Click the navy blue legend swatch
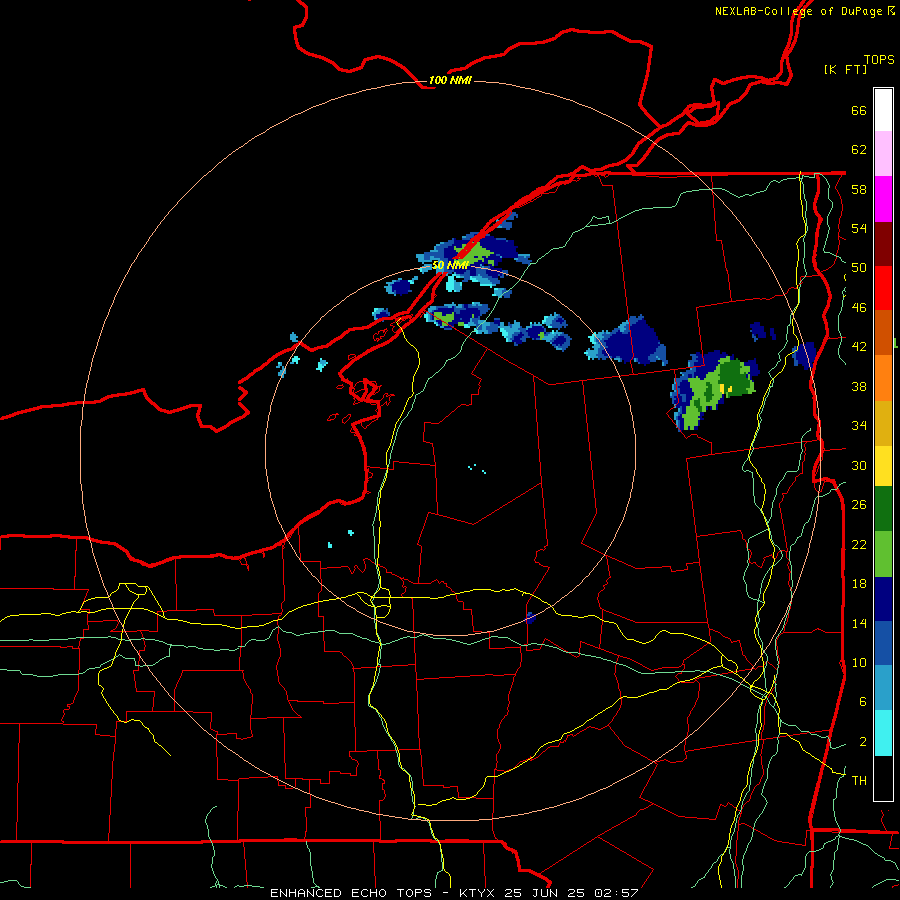This screenshot has height=900, width=900. (883, 599)
